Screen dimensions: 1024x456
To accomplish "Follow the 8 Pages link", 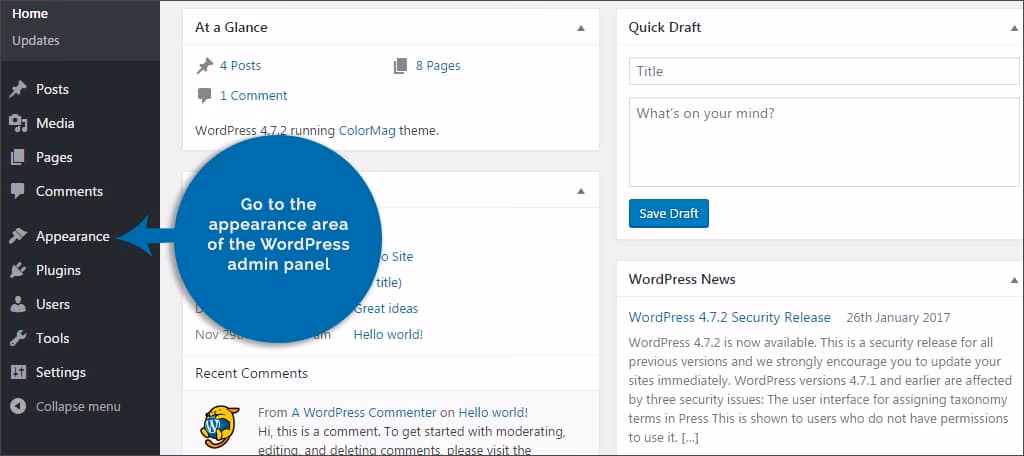I will [438, 65].
